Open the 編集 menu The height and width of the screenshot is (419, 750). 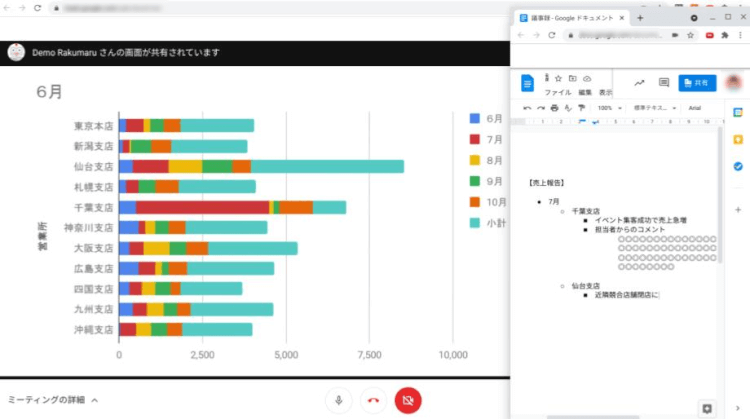[585, 92]
